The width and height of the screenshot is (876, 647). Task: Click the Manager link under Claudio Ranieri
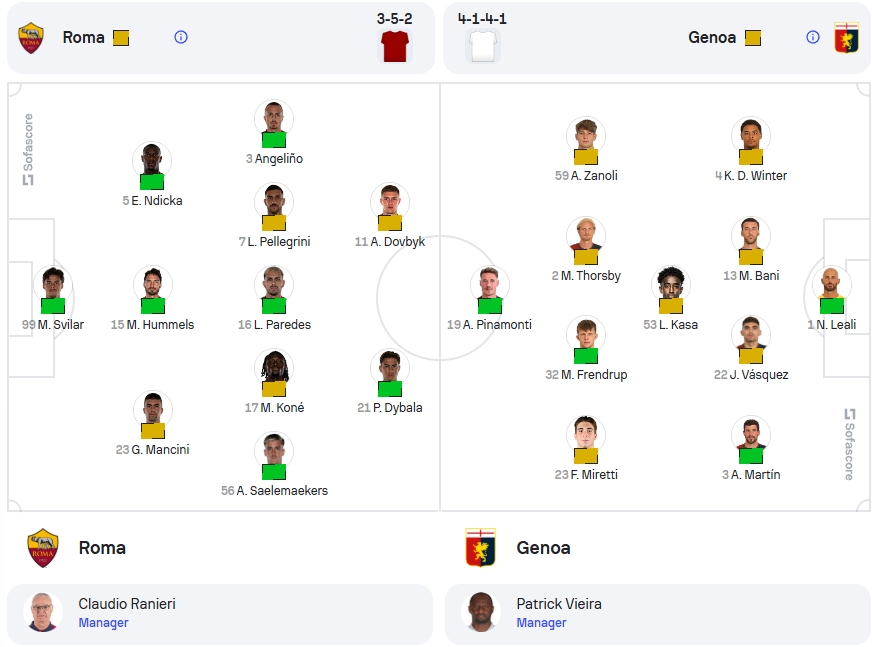point(103,622)
